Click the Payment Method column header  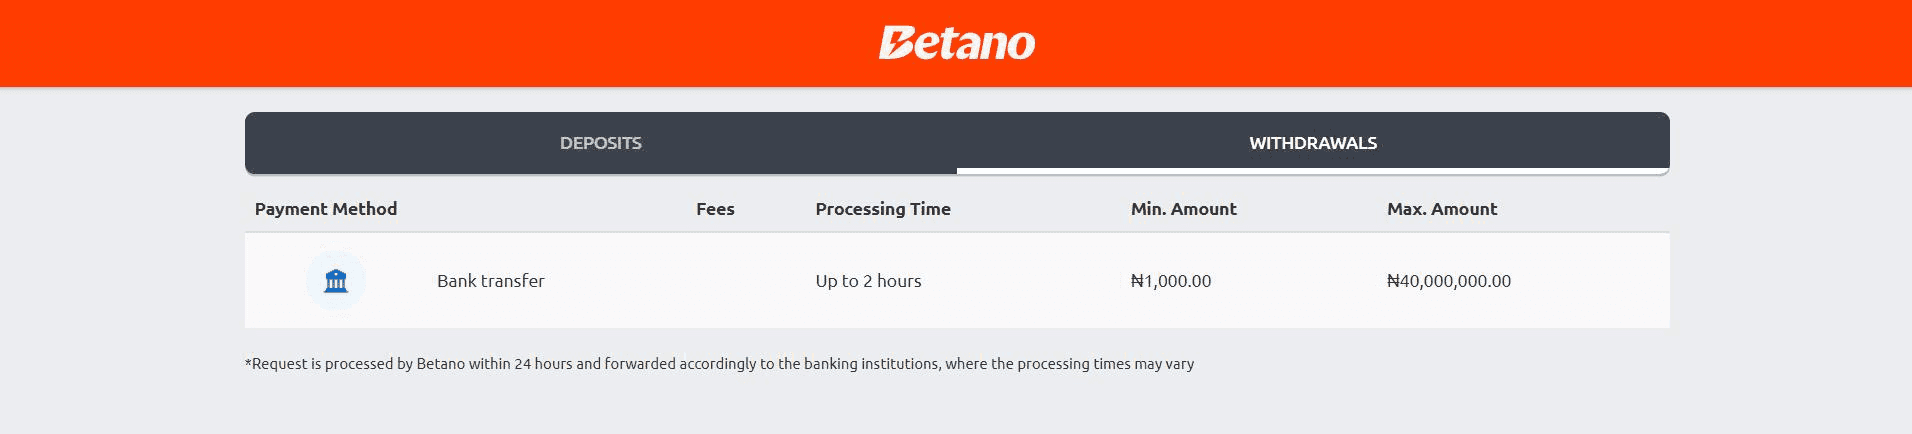tap(326, 209)
